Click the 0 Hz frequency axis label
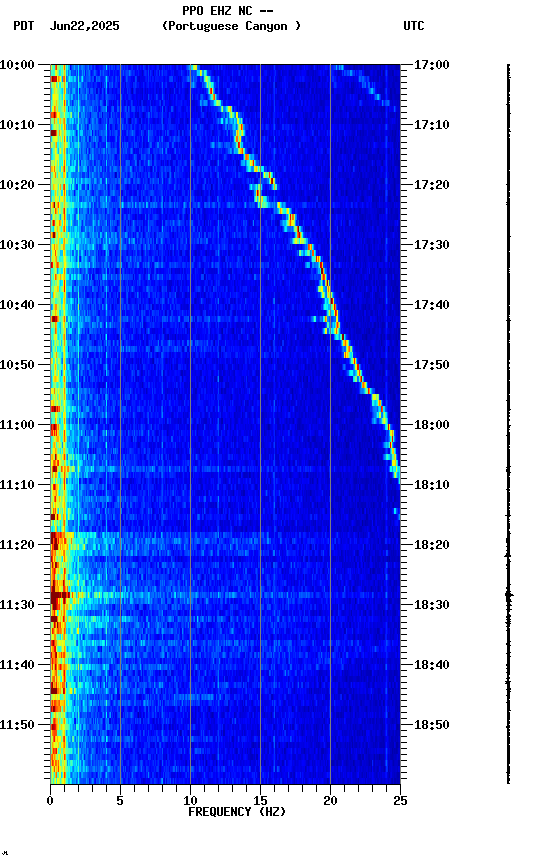This screenshot has width=552, height=864. click(50, 801)
